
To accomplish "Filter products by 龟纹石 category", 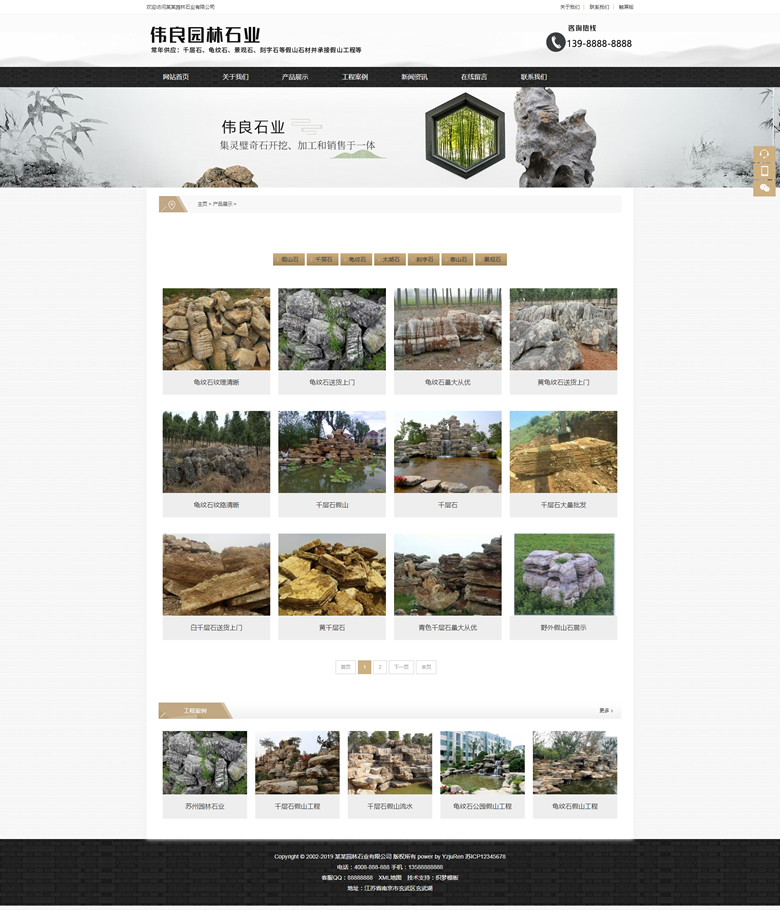I will (x=356, y=260).
